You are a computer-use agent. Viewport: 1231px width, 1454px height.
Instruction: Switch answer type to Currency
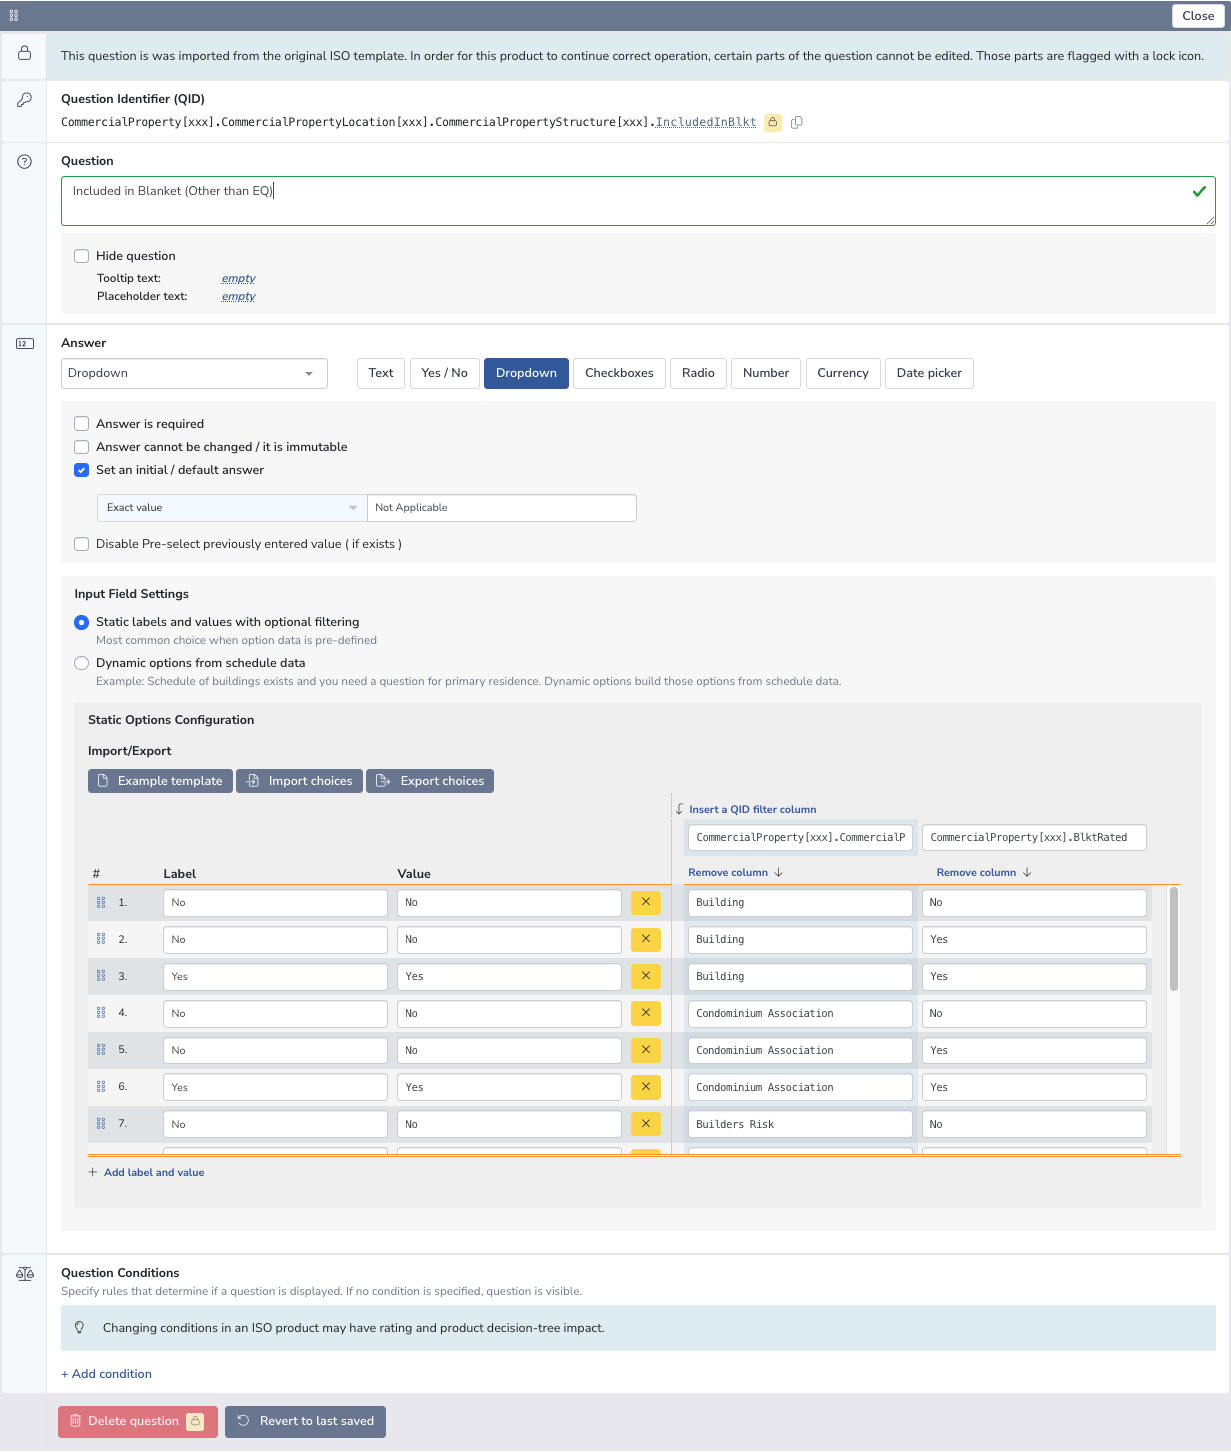tap(843, 373)
